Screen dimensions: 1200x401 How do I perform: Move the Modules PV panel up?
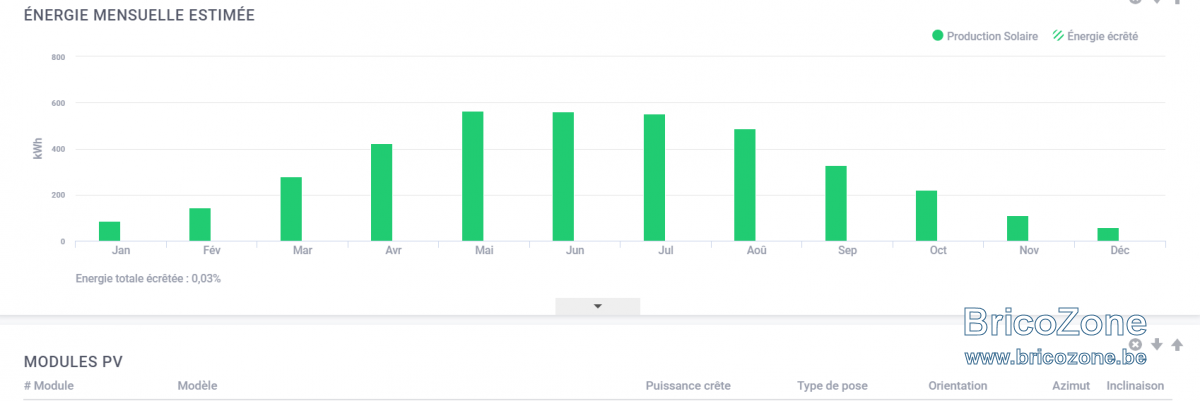click(x=1177, y=345)
